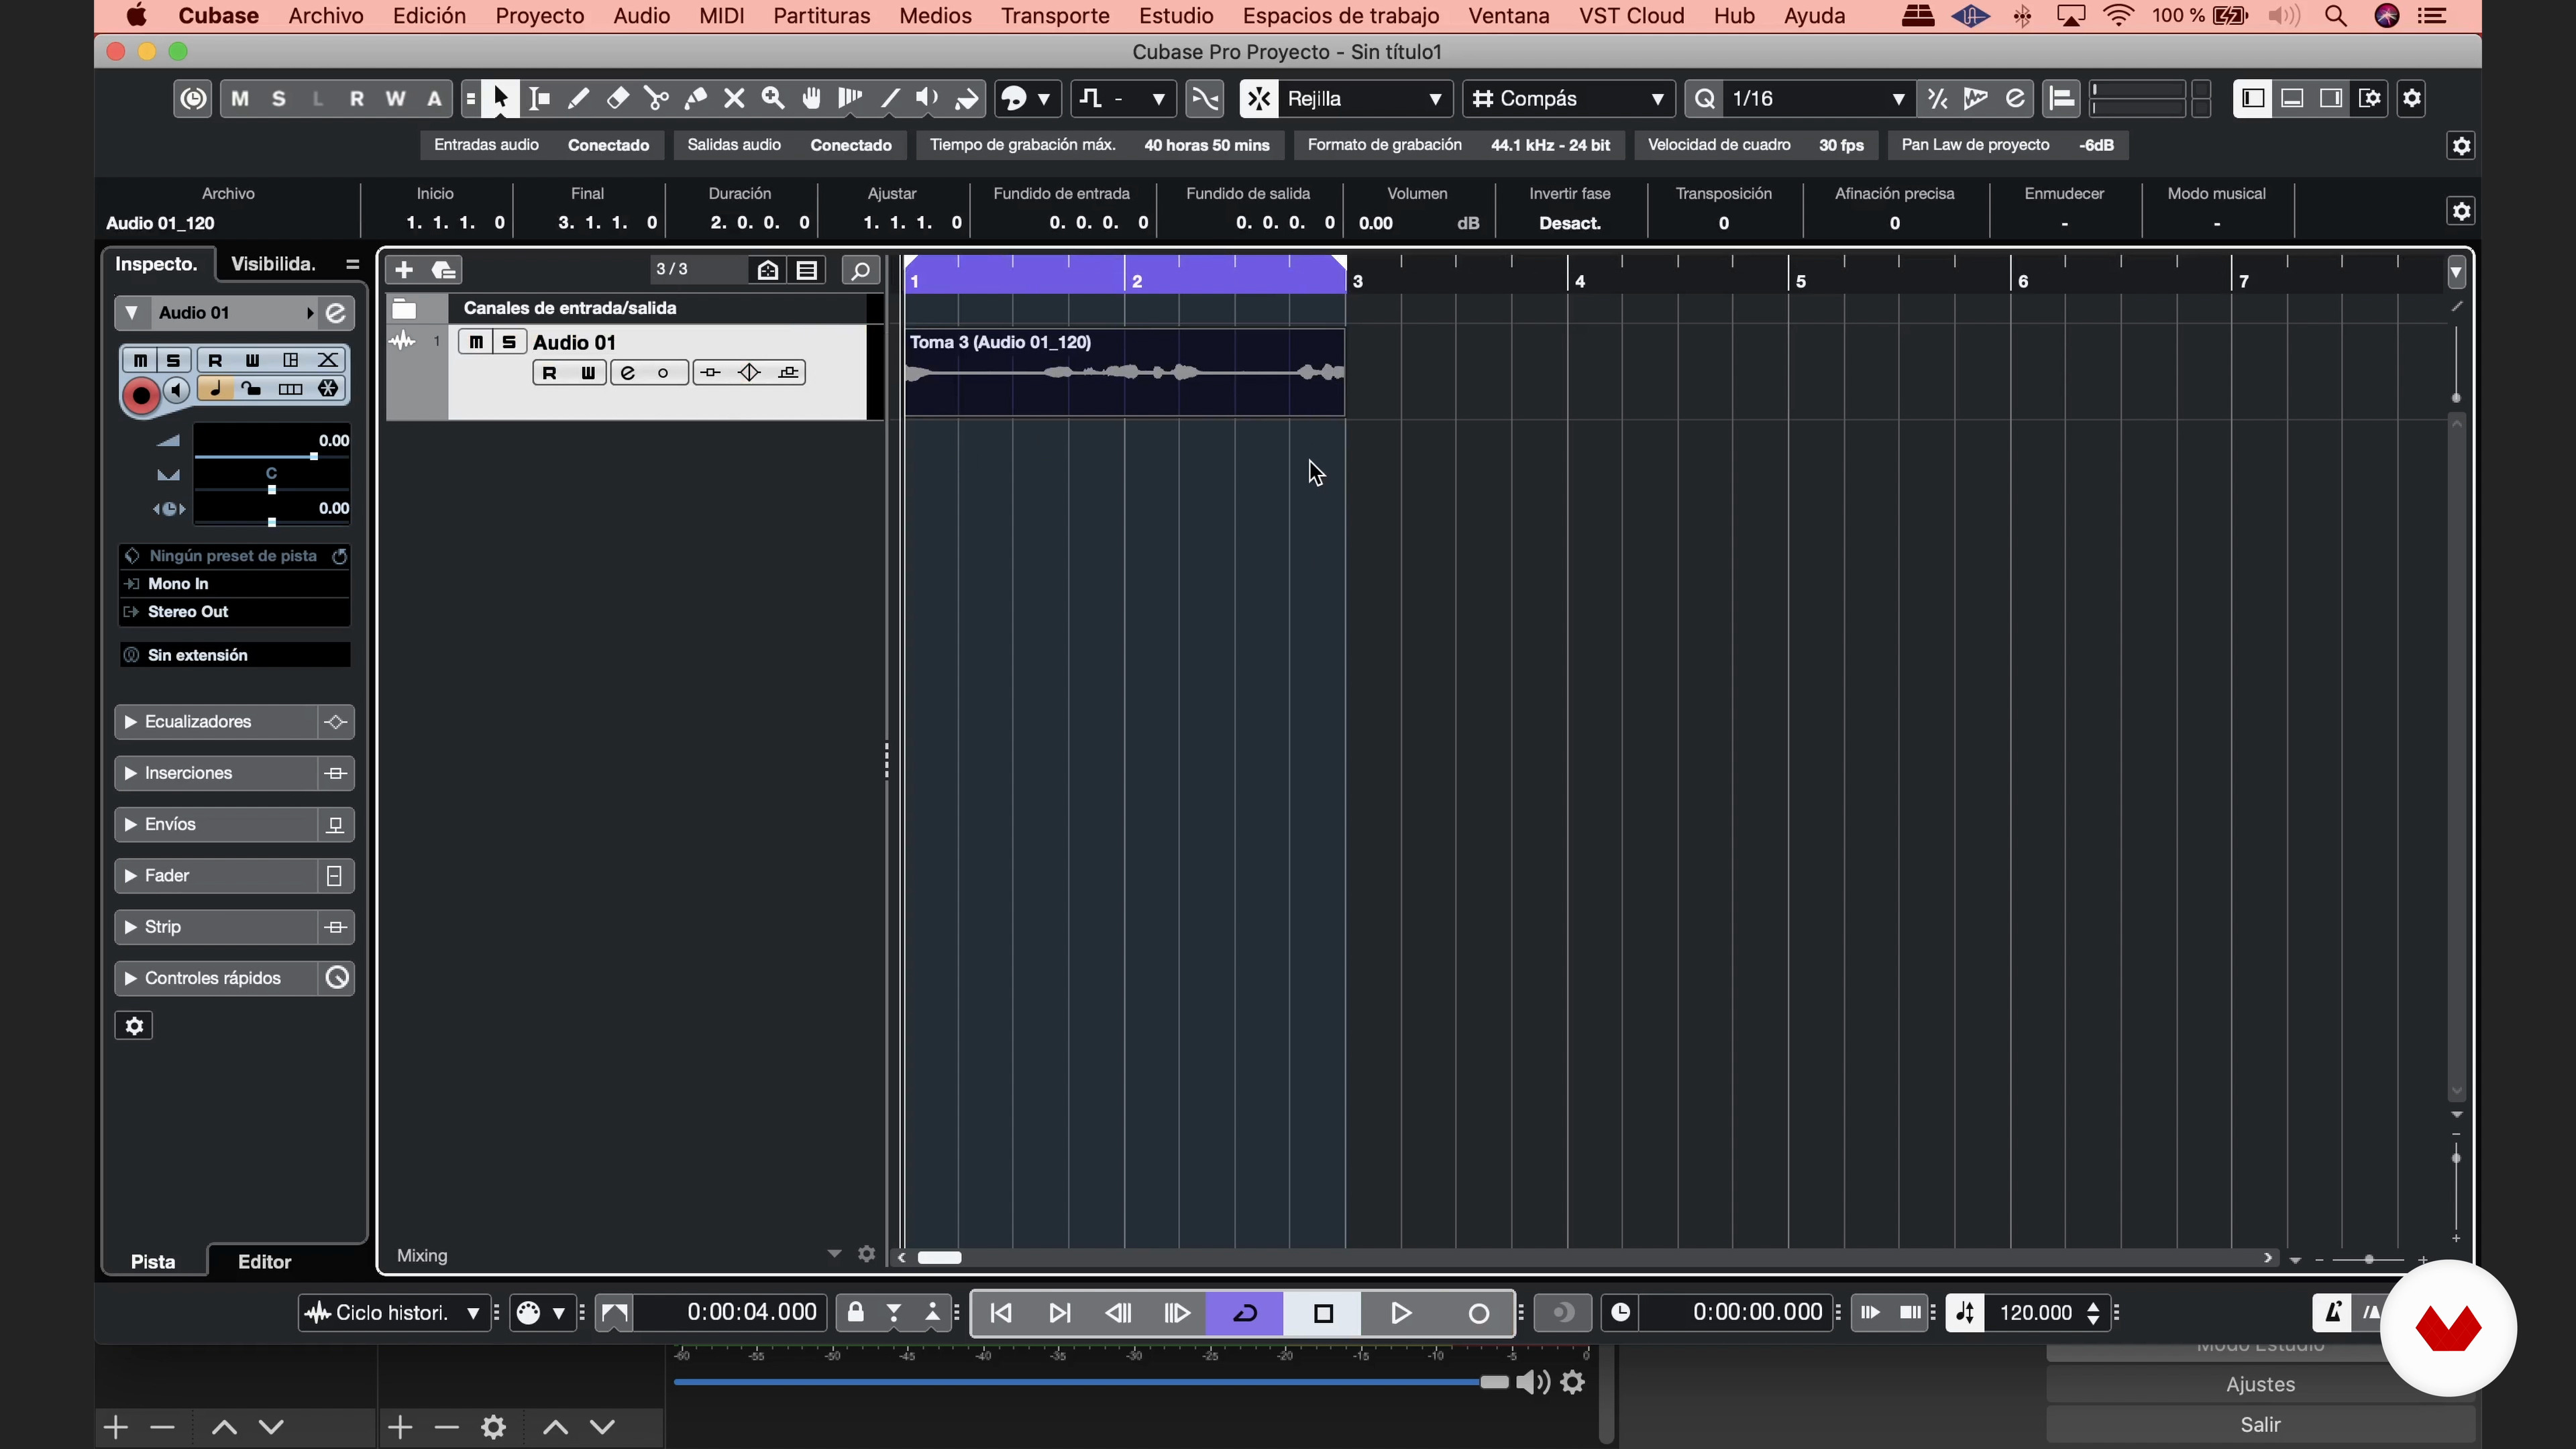Viewport: 2576px width, 1449px height.
Task: Click the inspector pan slider
Action: (x=272, y=490)
